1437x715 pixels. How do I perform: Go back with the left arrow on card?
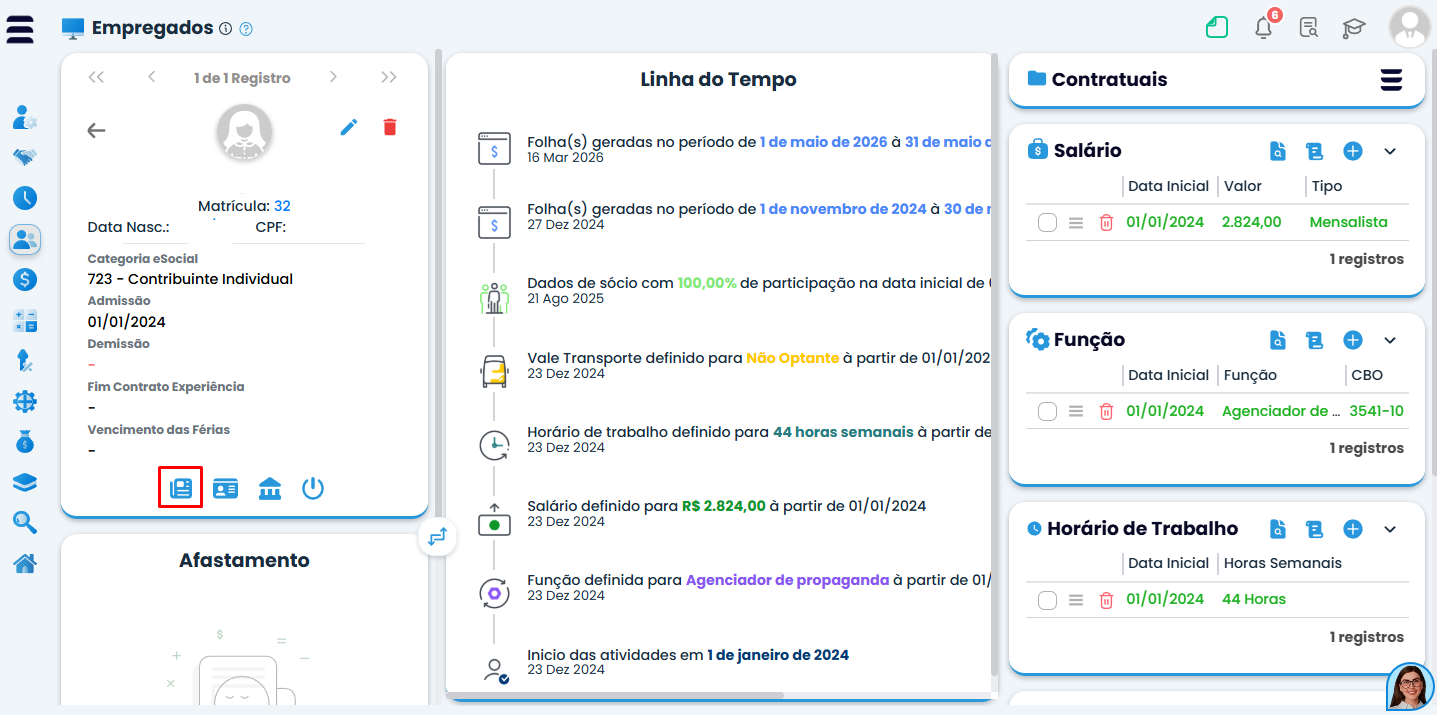96,130
